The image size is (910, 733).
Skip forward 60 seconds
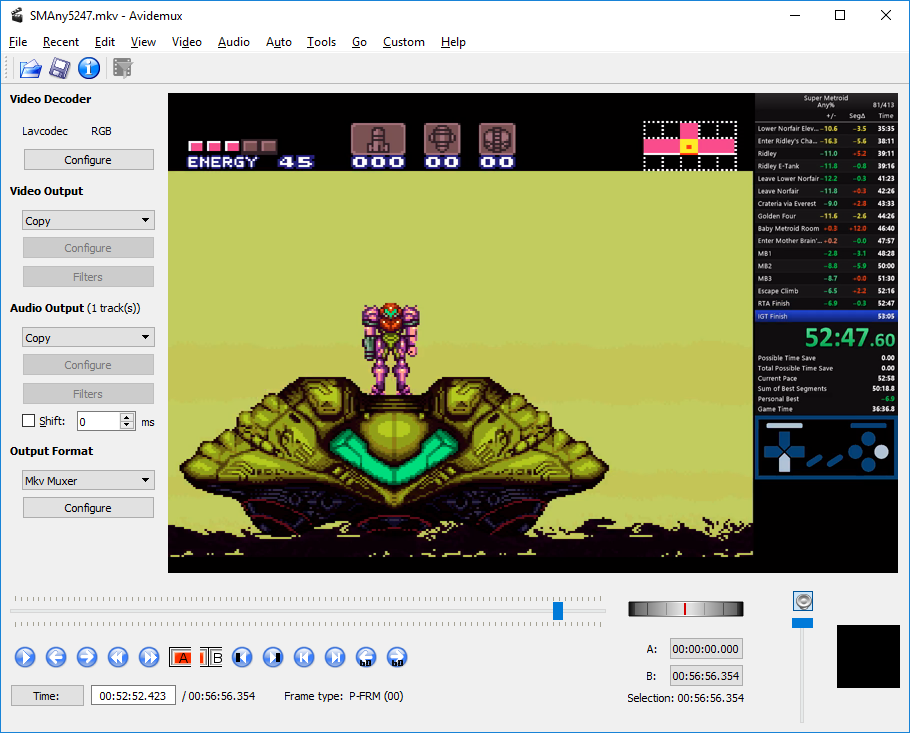click(x=397, y=657)
